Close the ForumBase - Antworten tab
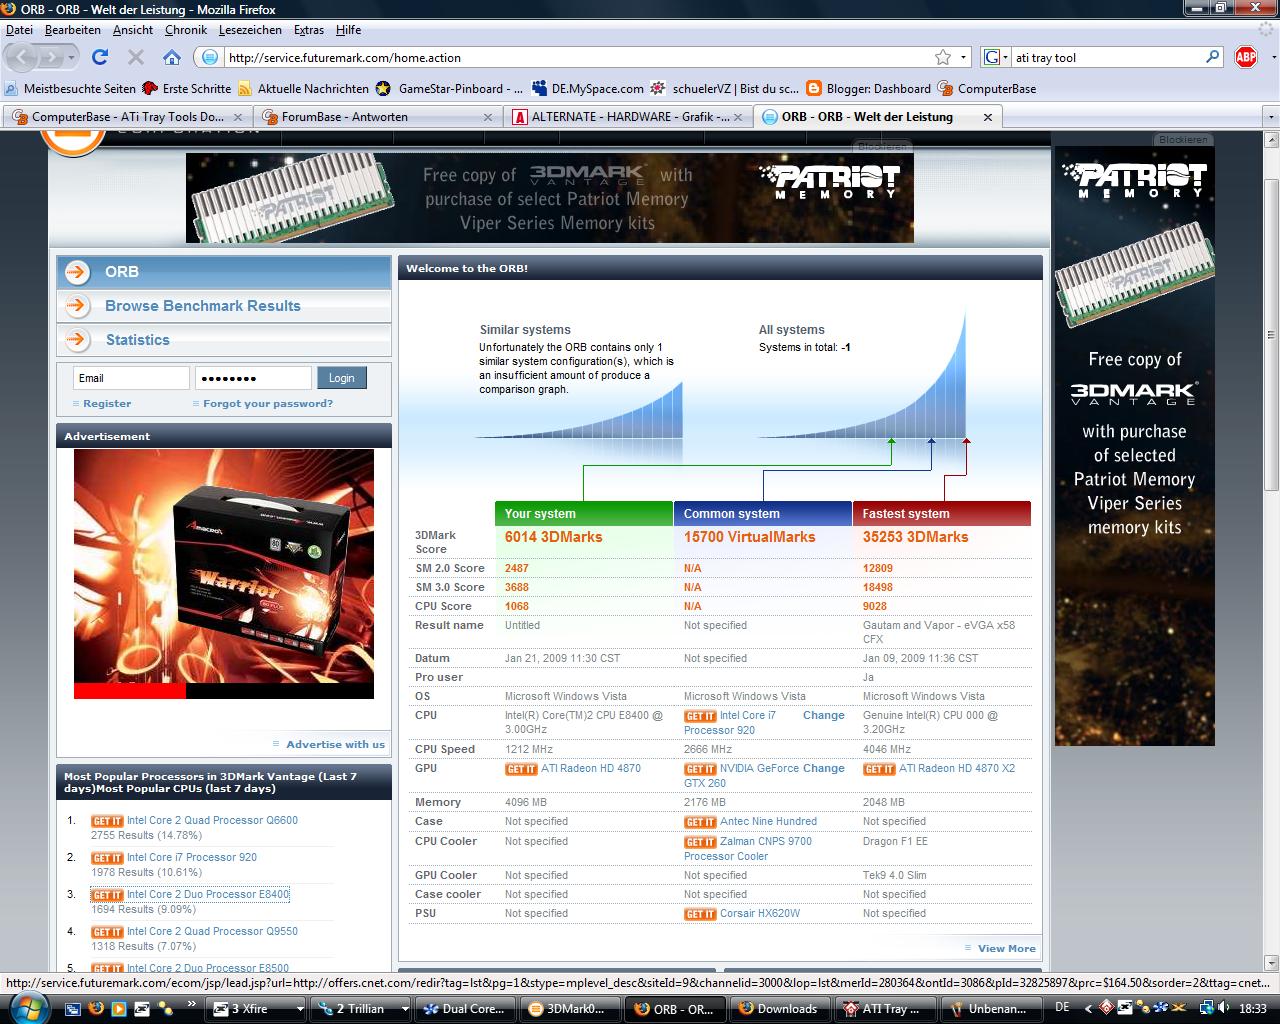This screenshot has height=1024, width=1280. tap(488, 117)
